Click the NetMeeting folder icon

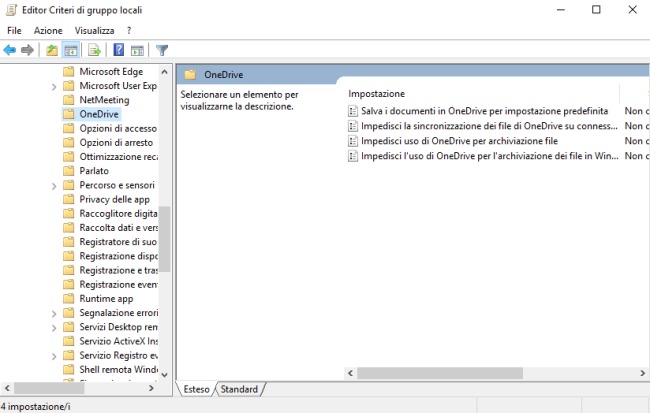pyautogui.click(x=68, y=100)
